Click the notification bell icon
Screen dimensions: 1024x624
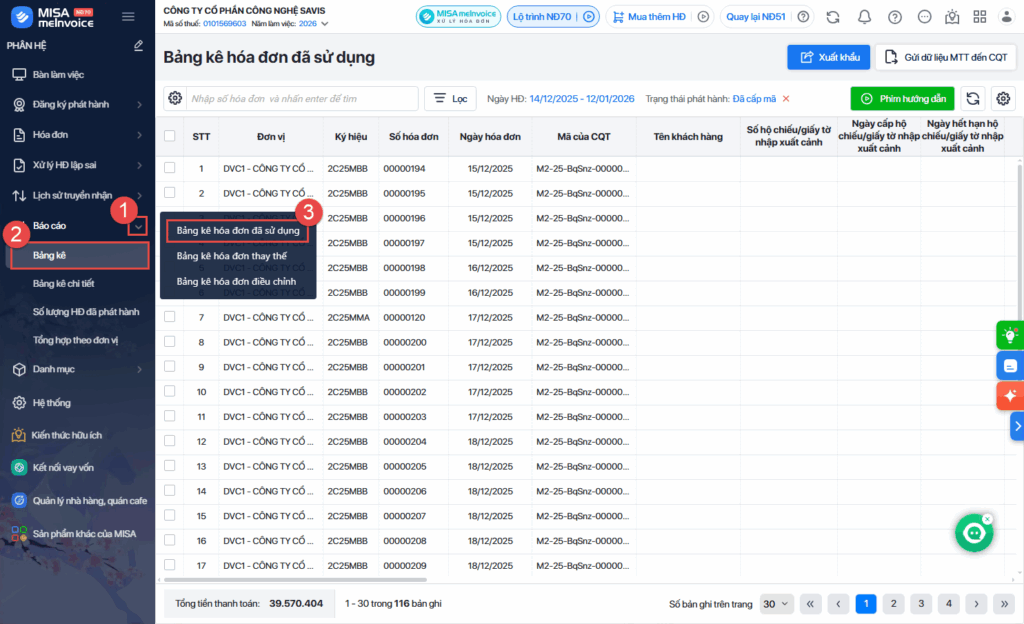click(864, 17)
